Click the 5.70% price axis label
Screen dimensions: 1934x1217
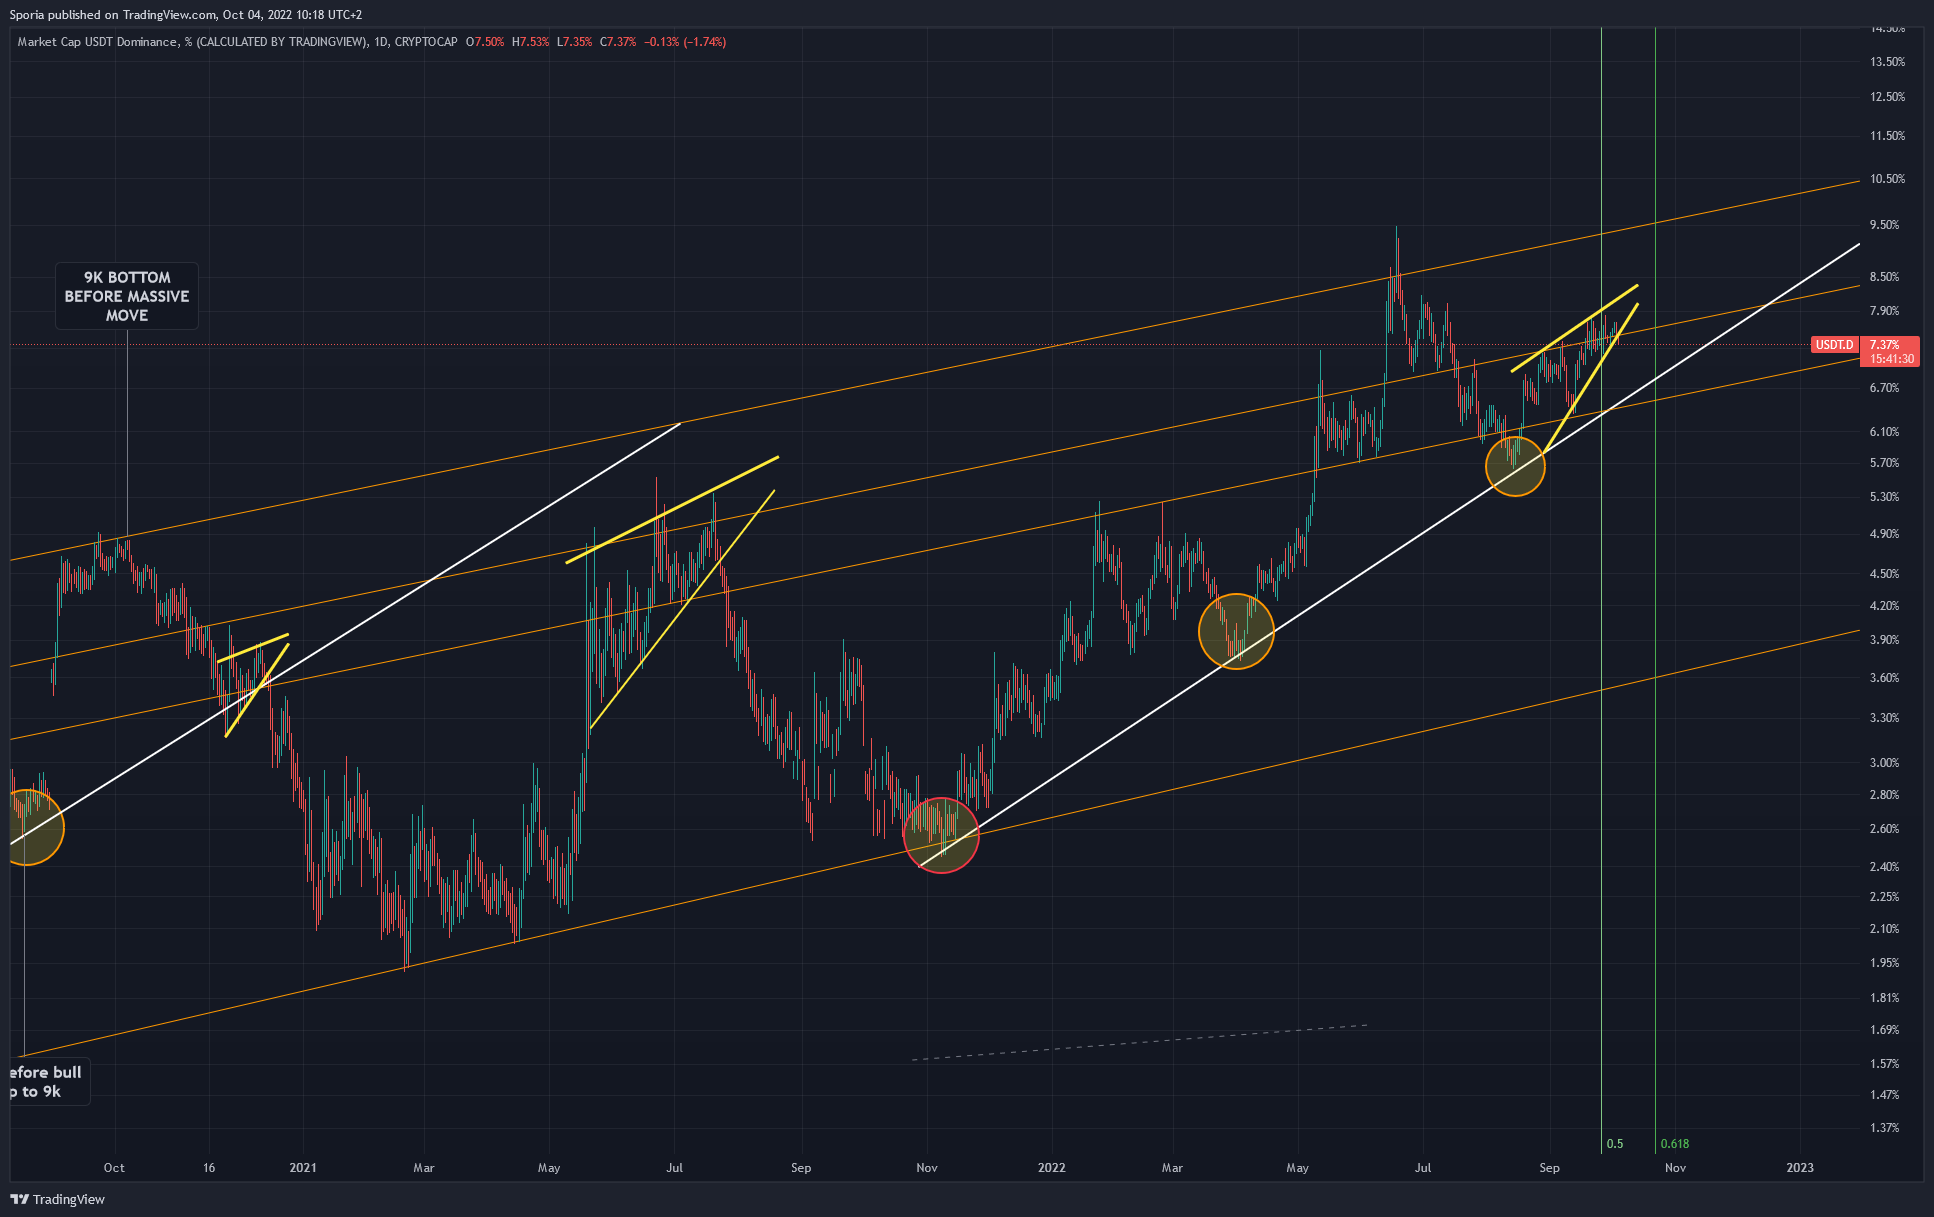tap(1885, 463)
